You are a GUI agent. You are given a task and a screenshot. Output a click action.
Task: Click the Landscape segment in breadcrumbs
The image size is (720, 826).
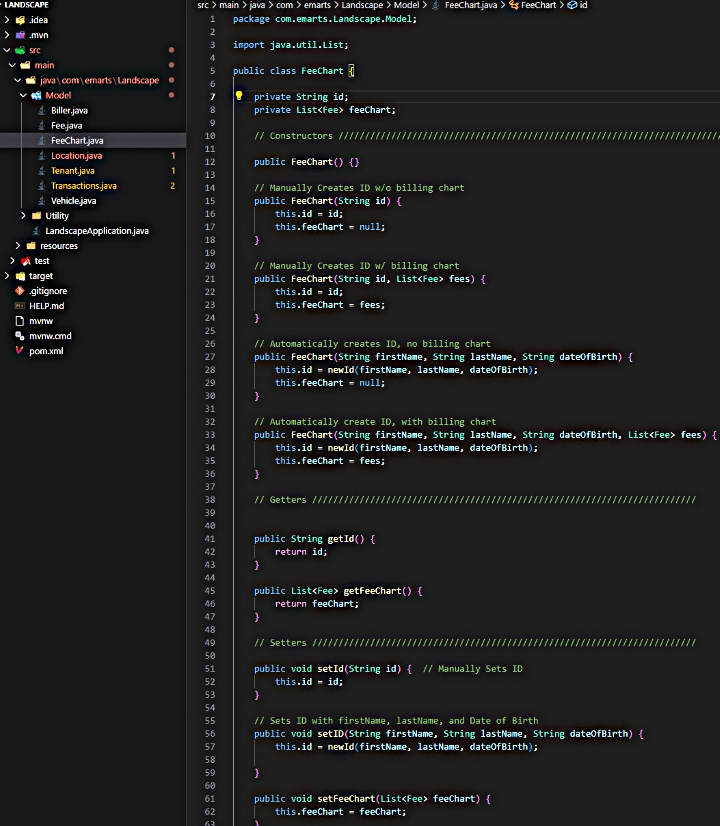362,6
